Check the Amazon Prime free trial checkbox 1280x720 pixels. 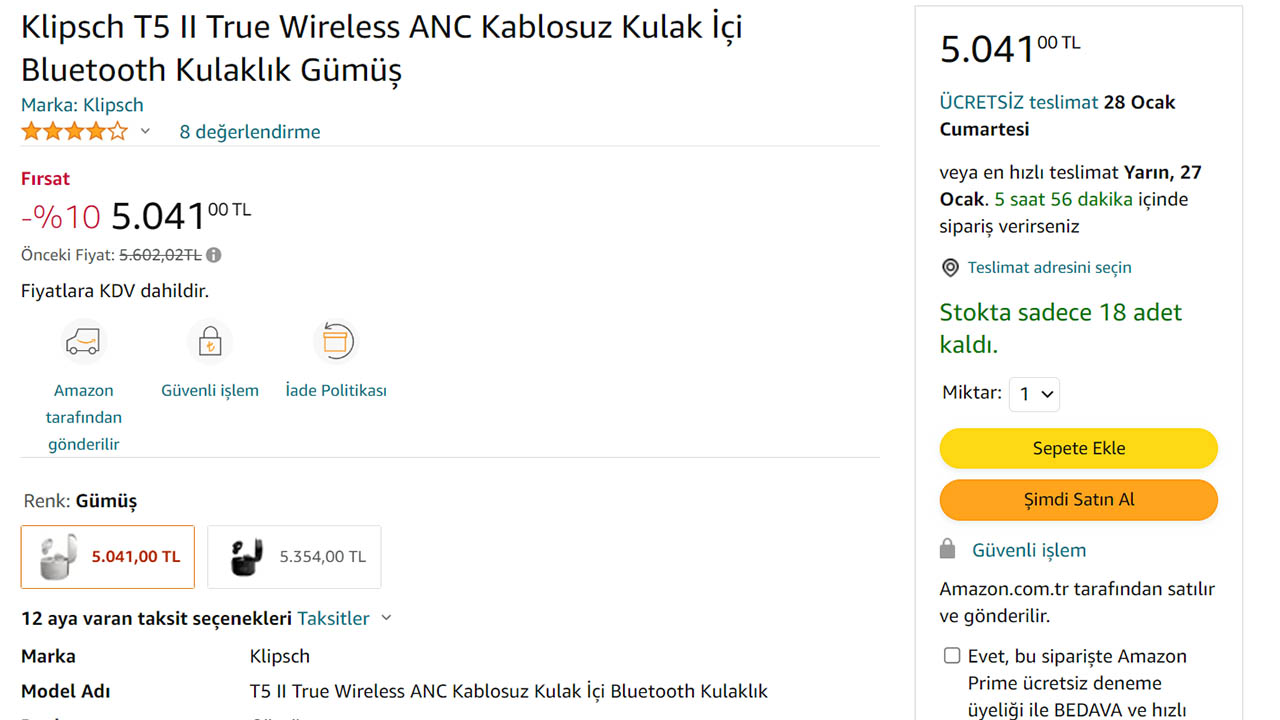click(x=952, y=656)
